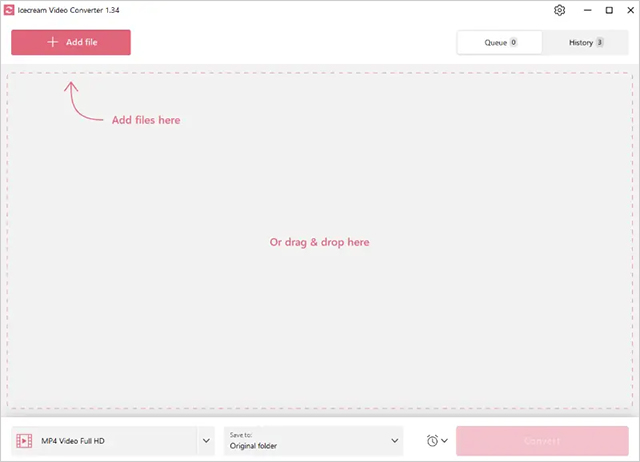Switch to the Queue tab

[499, 43]
